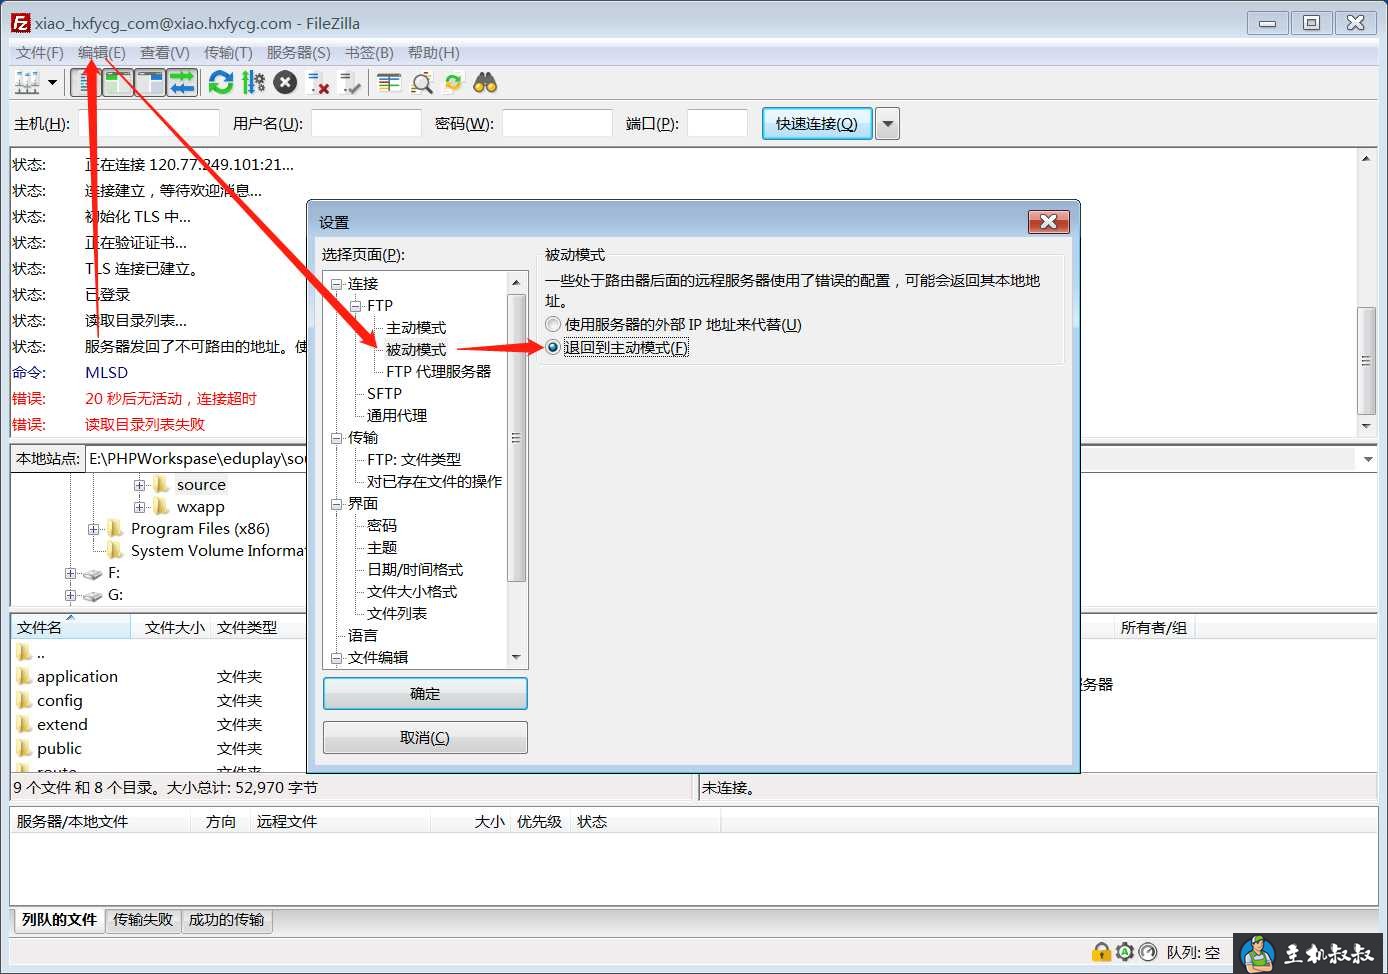
Task: Open the directory listing filters icon
Action: point(389,83)
